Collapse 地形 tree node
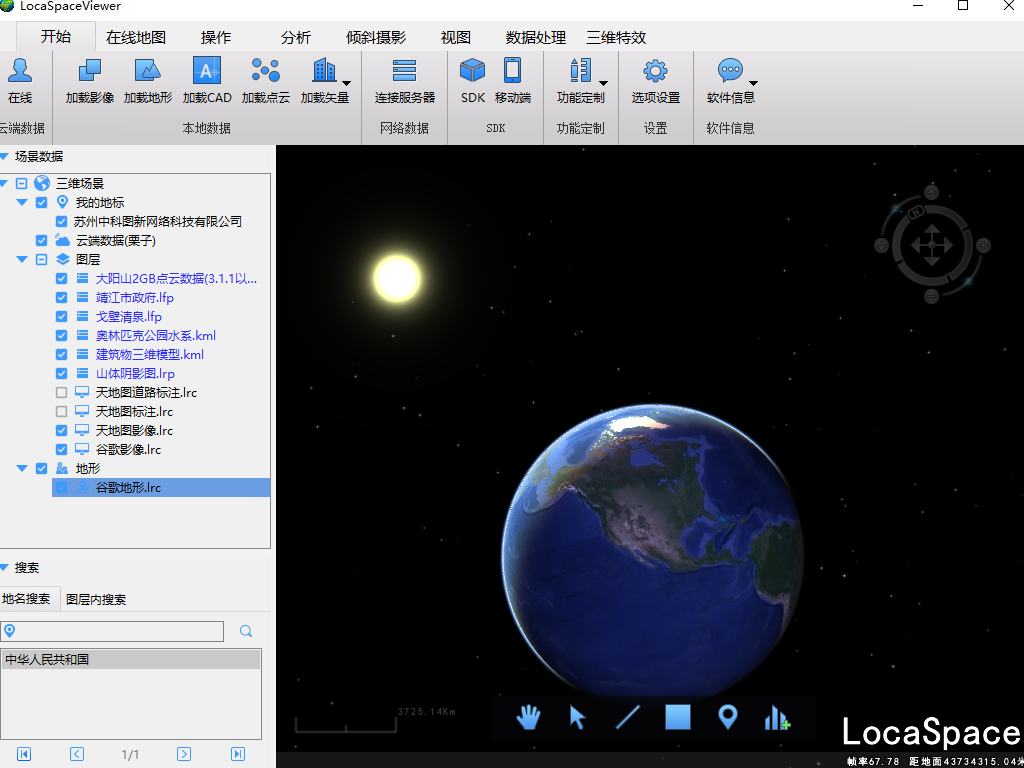This screenshot has width=1024, height=768. click(22, 468)
